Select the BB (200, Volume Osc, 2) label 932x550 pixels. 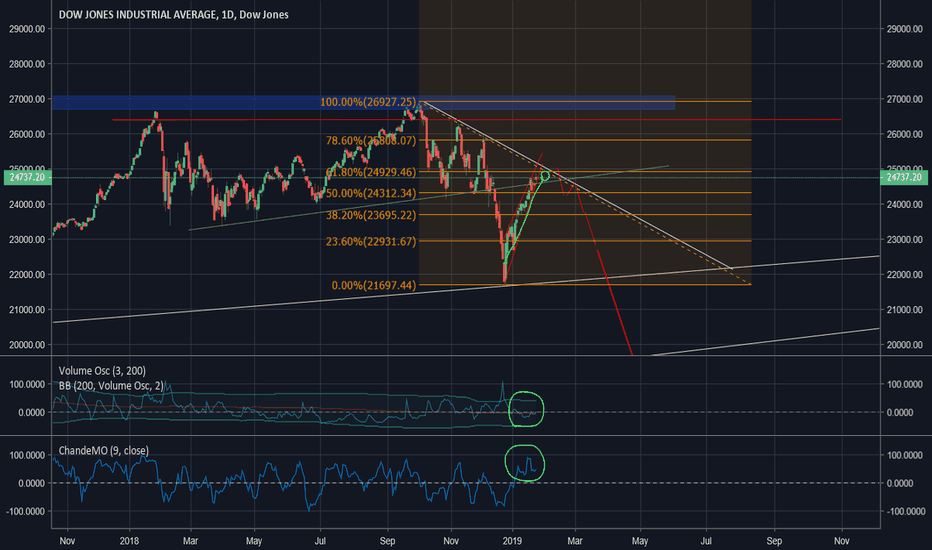(111, 386)
